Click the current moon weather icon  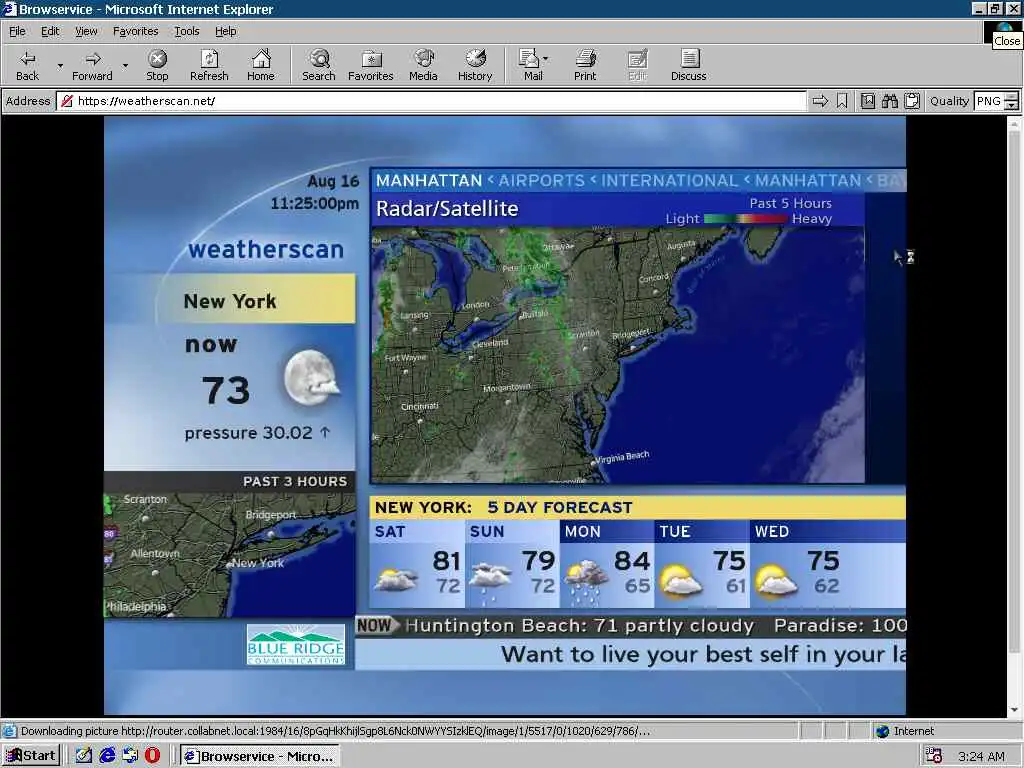click(312, 378)
